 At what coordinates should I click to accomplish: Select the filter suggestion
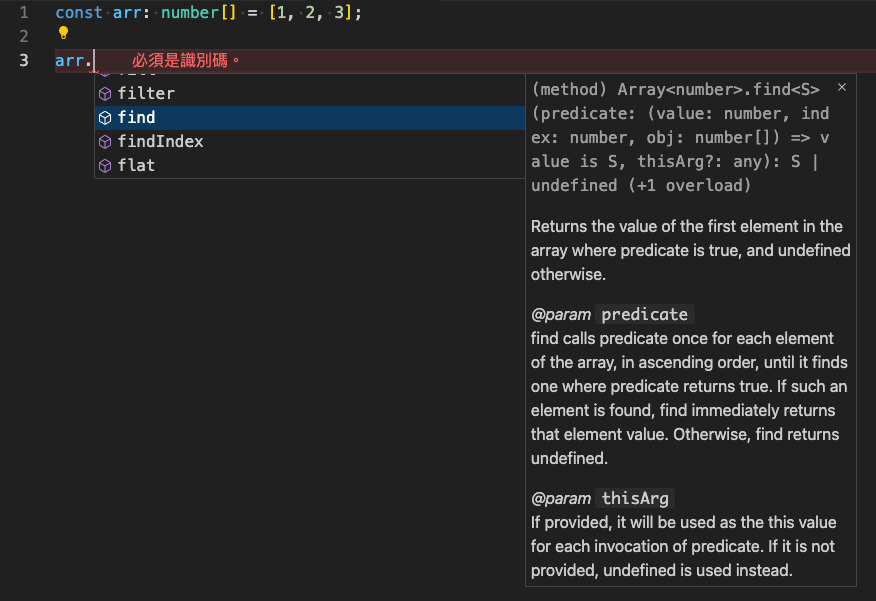click(x=146, y=93)
